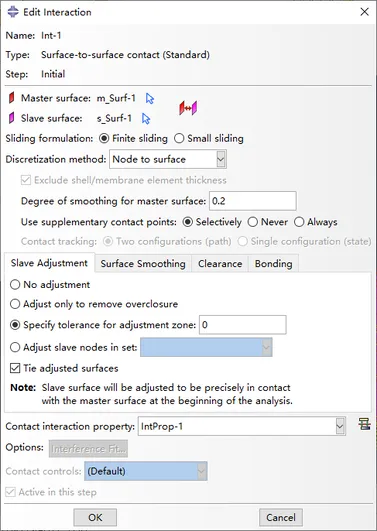Select Two configurations (path) contact tracking
Viewport: 377px width, 531px height.
(x=167, y=241)
